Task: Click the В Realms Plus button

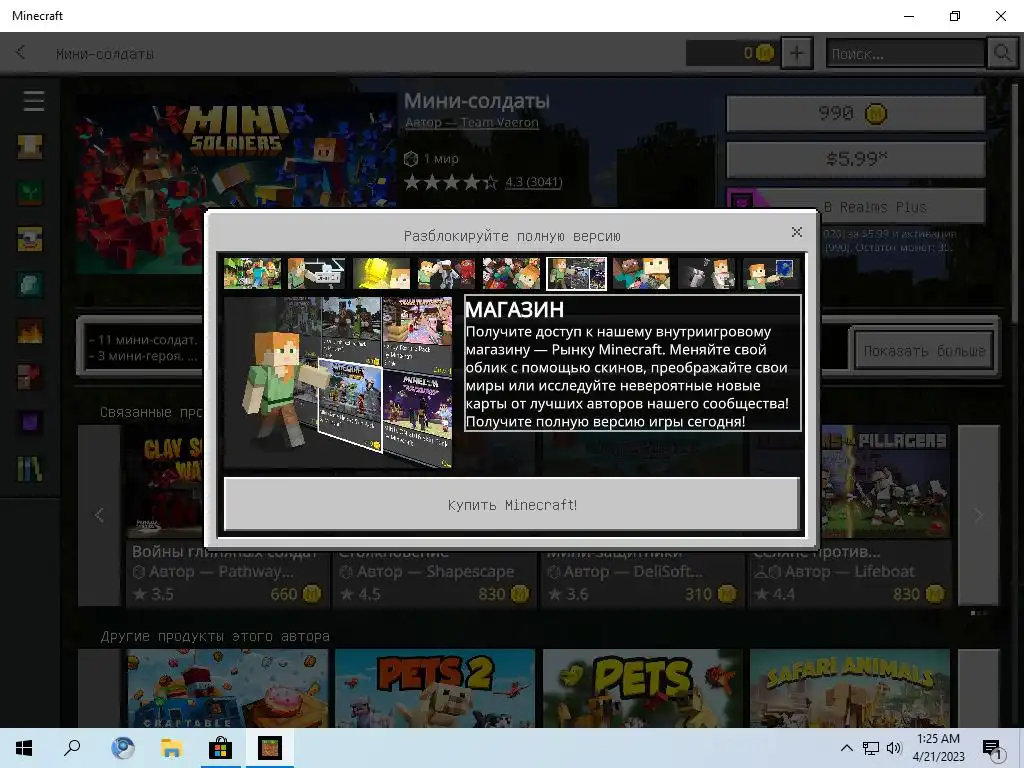Action: coord(856,206)
